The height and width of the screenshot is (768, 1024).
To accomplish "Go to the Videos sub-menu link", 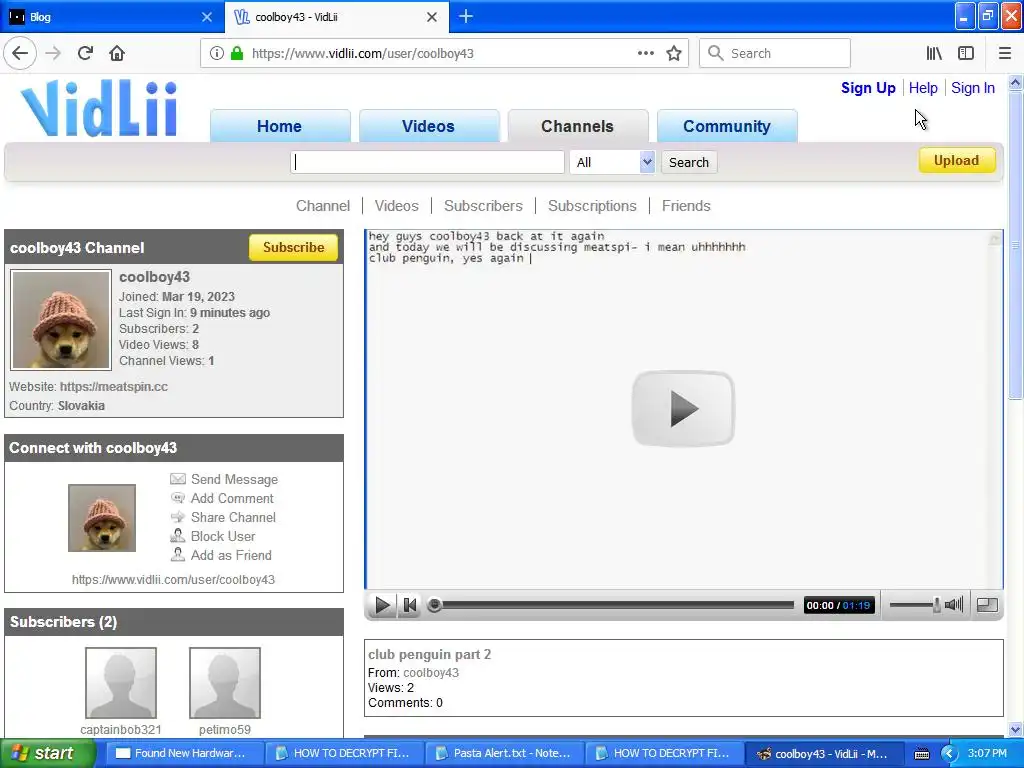I will click(x=396, y=206).
